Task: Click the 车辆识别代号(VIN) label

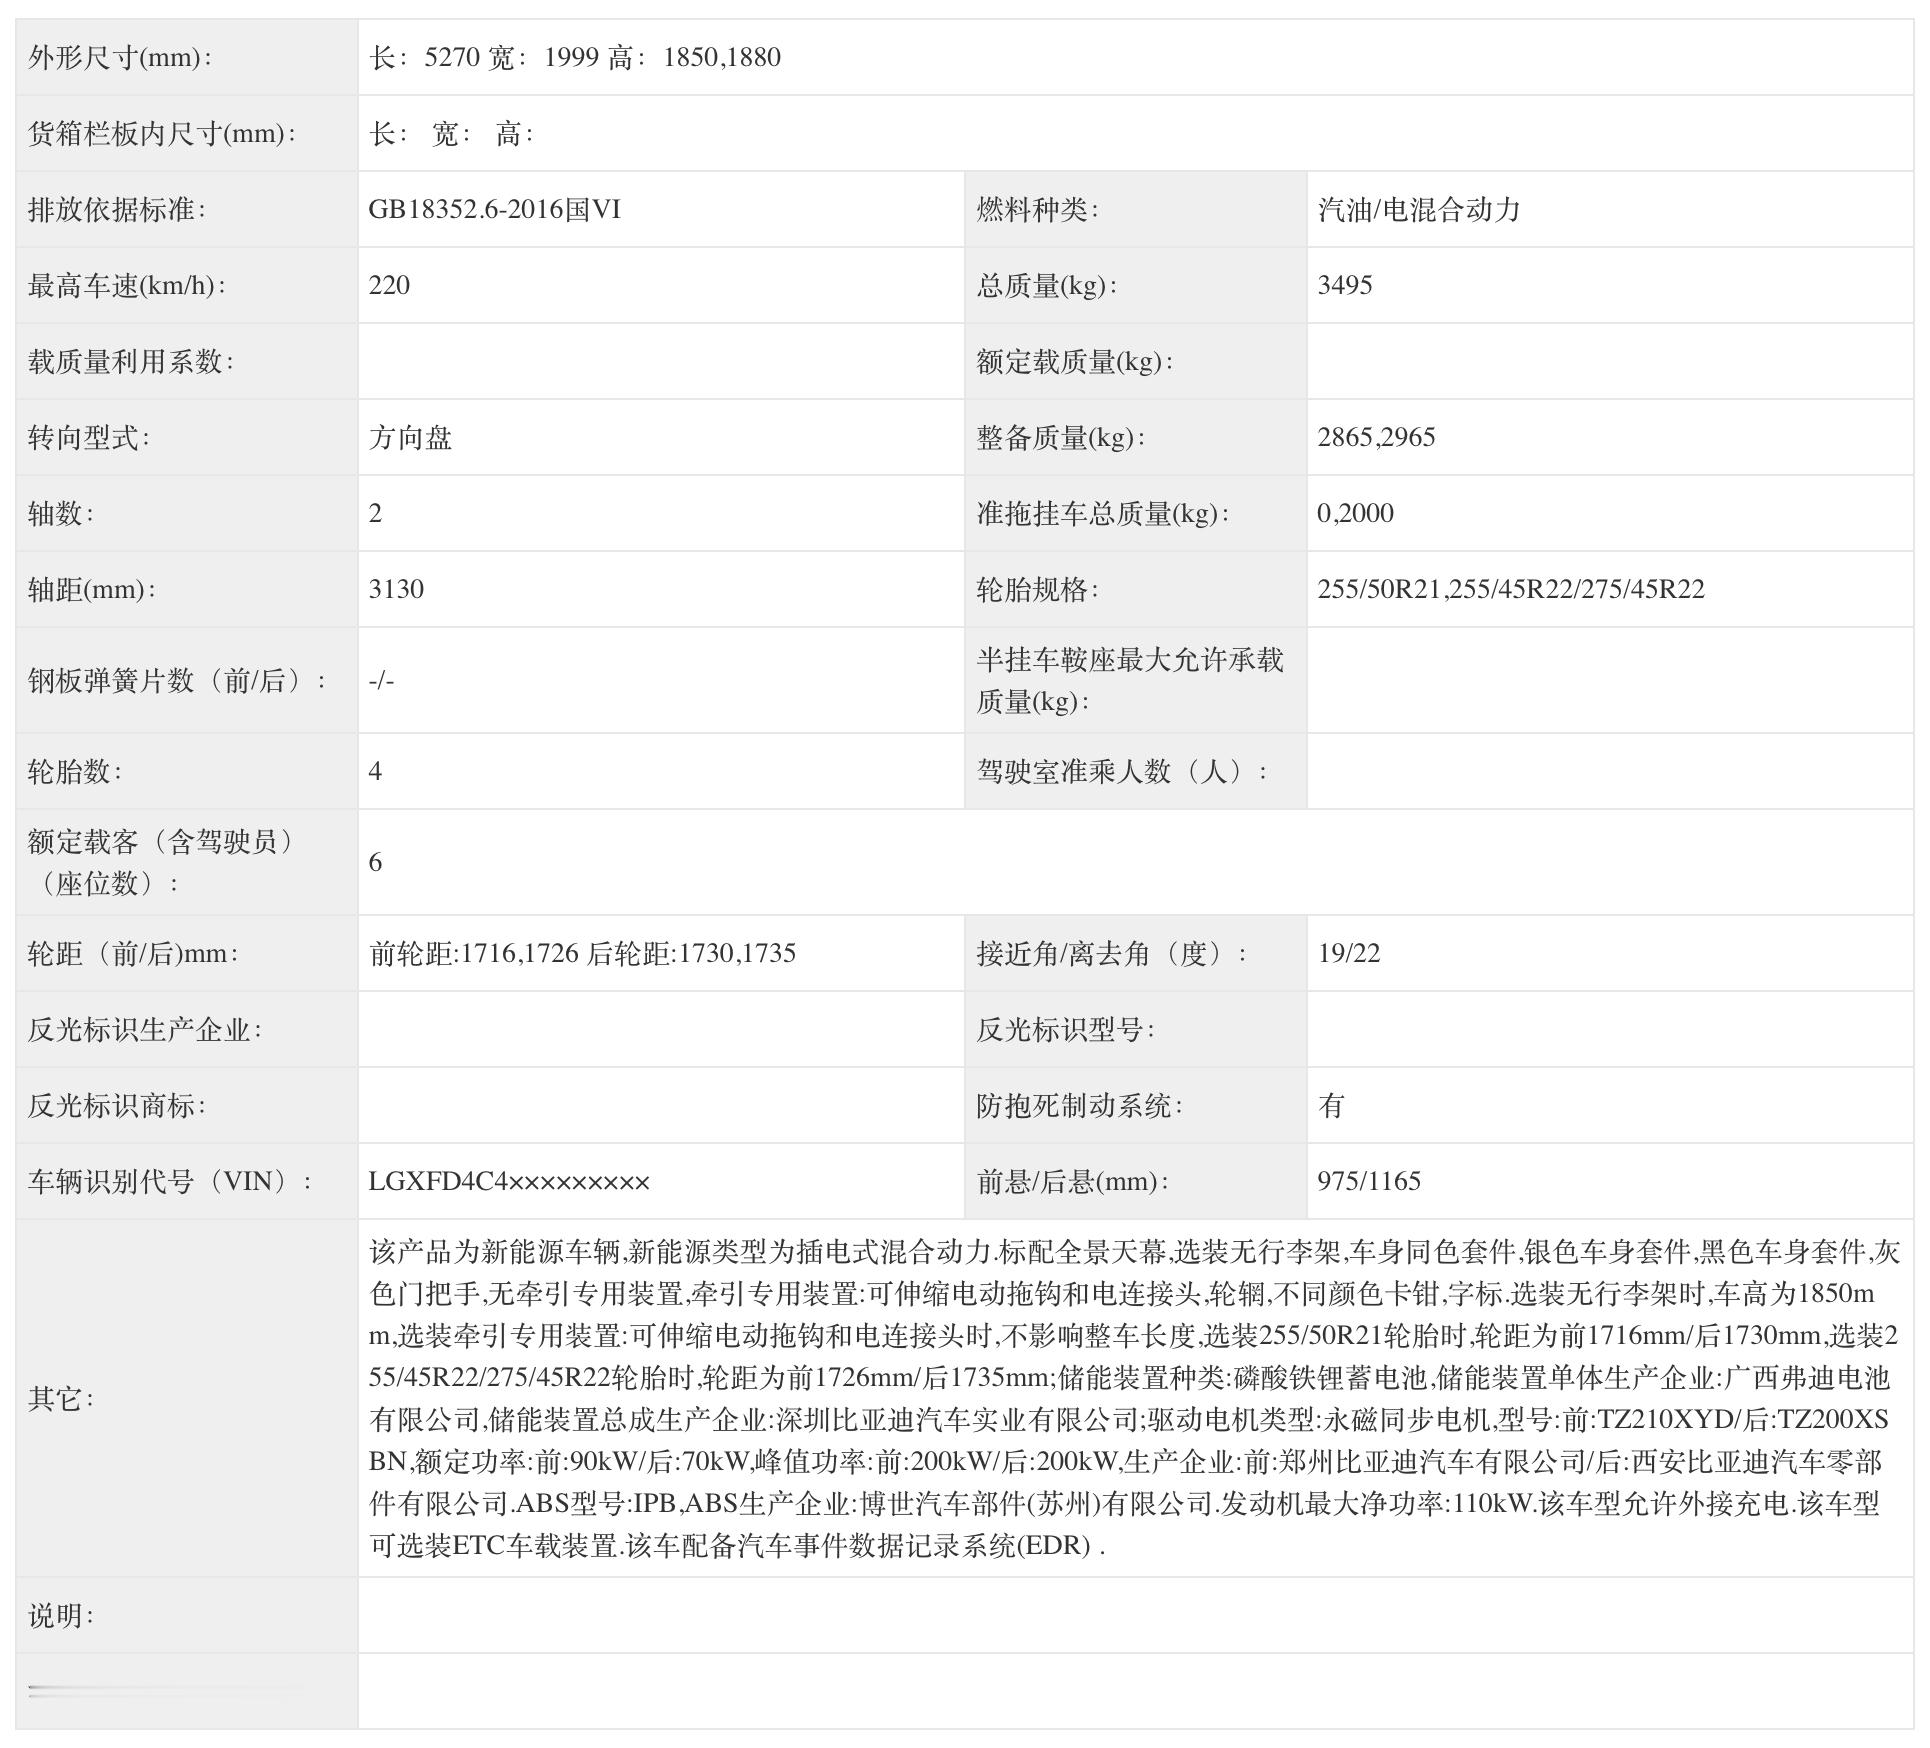Action: [171, 1181]
